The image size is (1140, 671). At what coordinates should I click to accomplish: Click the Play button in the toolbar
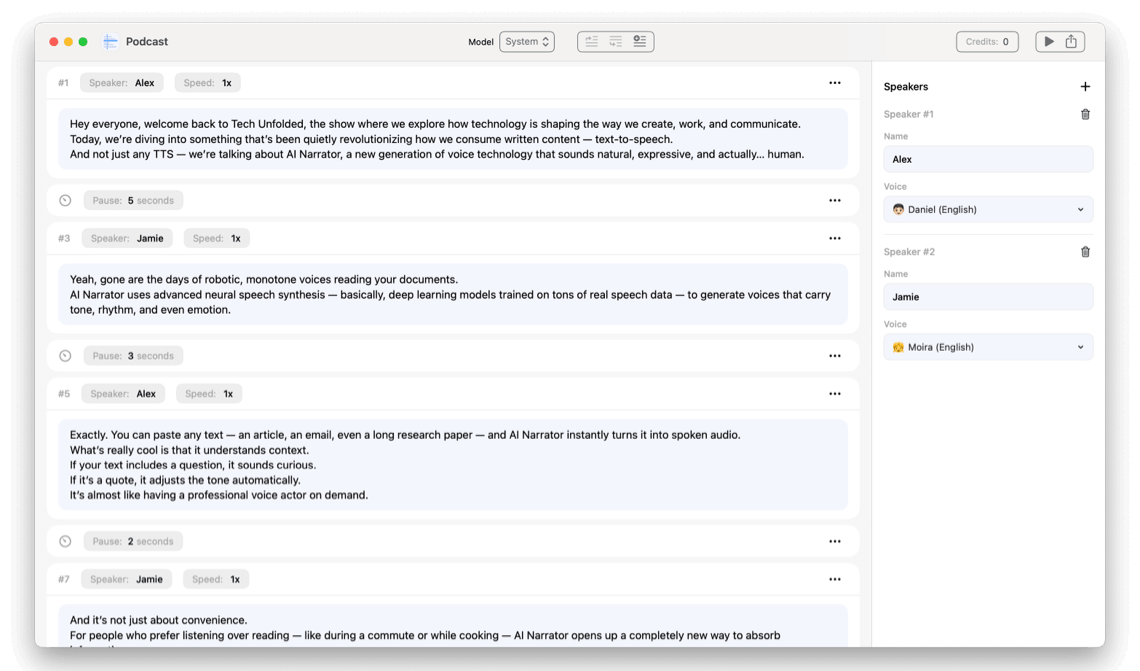click(1048, 42)
